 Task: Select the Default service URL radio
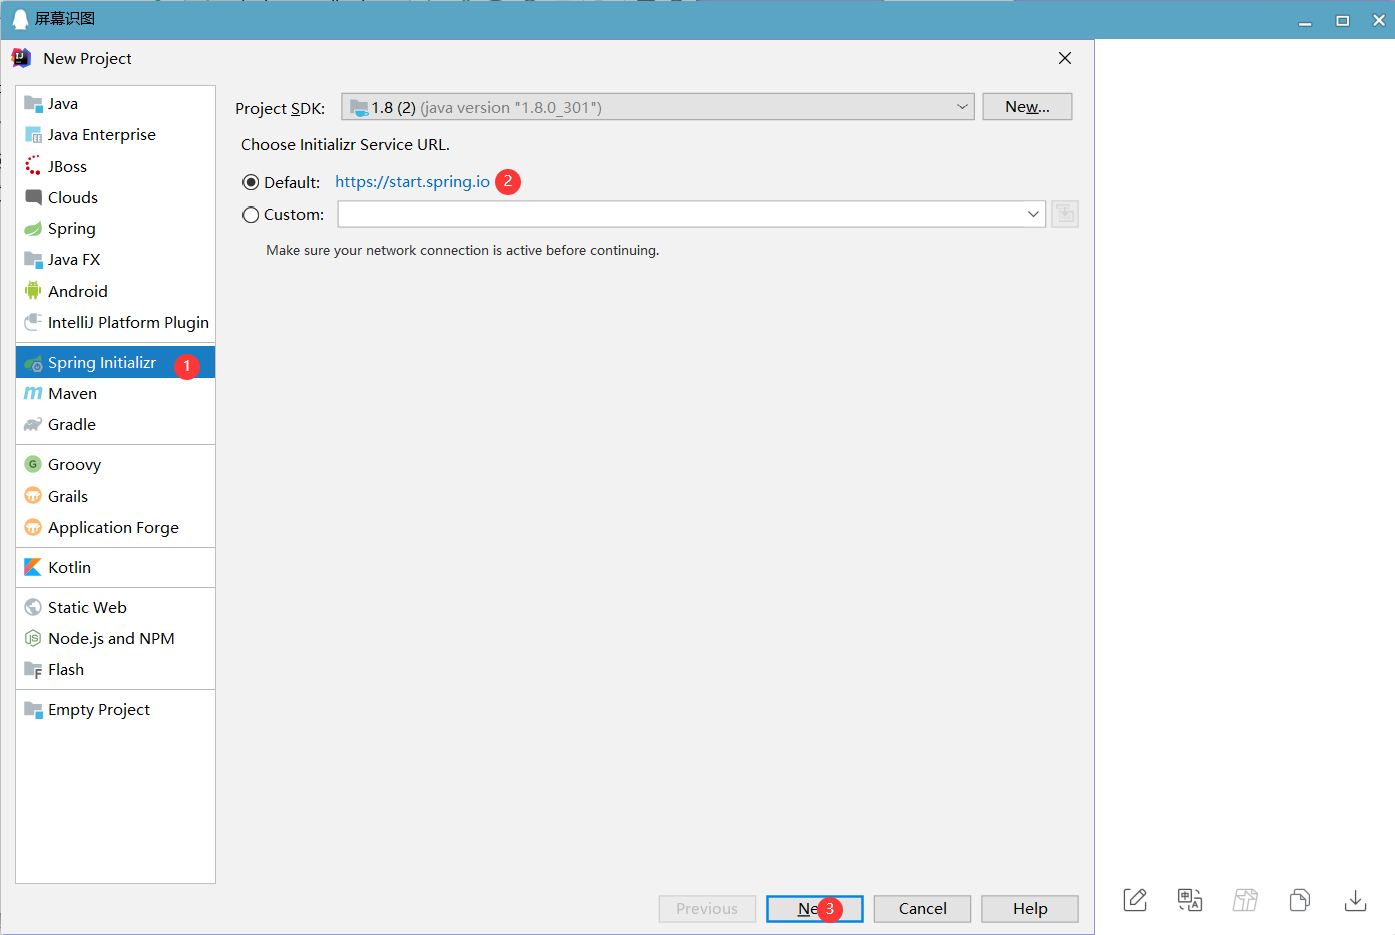tap(251, 182)
